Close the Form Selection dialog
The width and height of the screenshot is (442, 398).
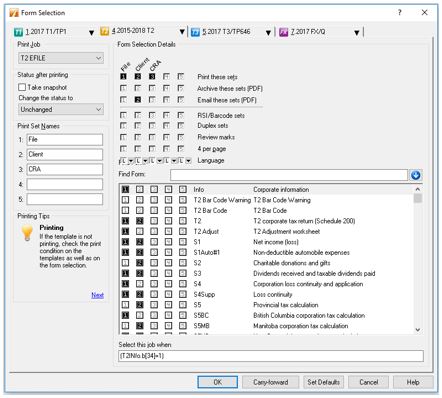coord(424,13)
